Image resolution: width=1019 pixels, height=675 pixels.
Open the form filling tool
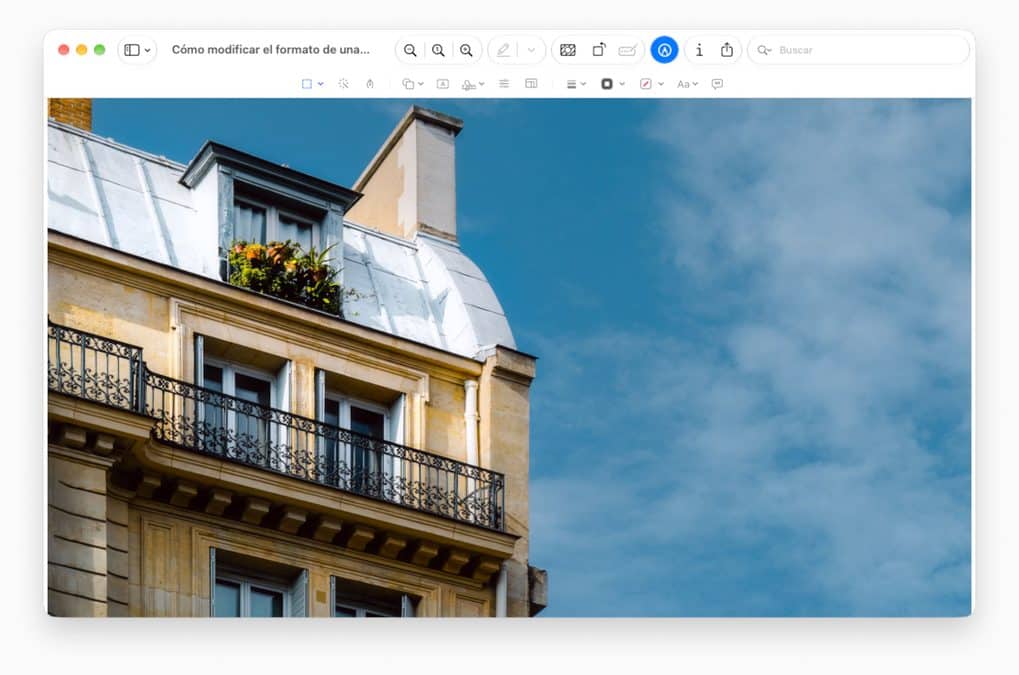click(x=627, y=50)
